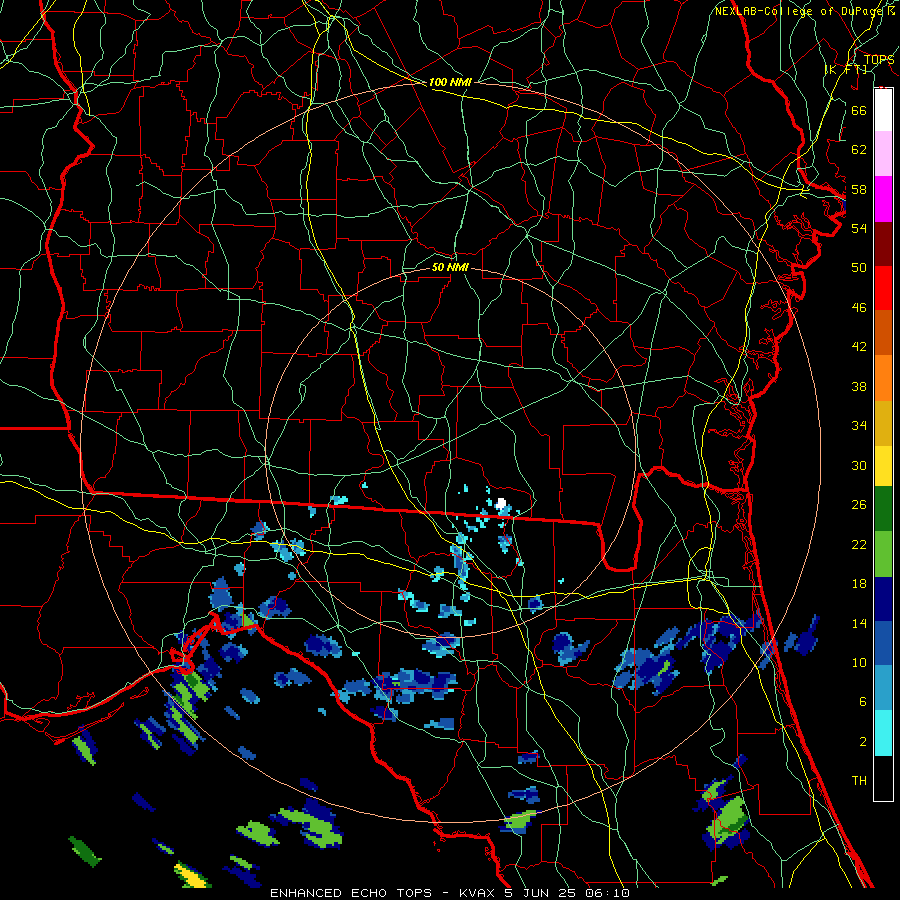Click the legend value '30'
This screenshot has width=900, height=900.
click(x=859, y=465)
